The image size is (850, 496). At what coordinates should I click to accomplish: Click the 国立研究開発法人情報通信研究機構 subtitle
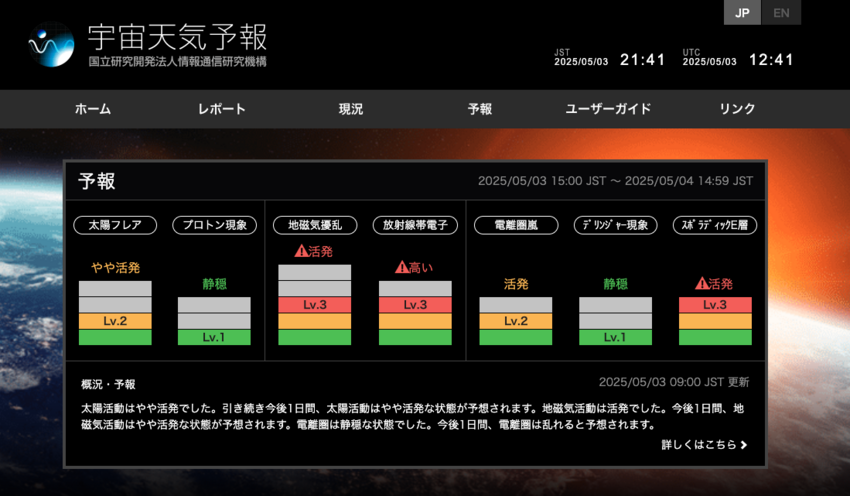178,62
